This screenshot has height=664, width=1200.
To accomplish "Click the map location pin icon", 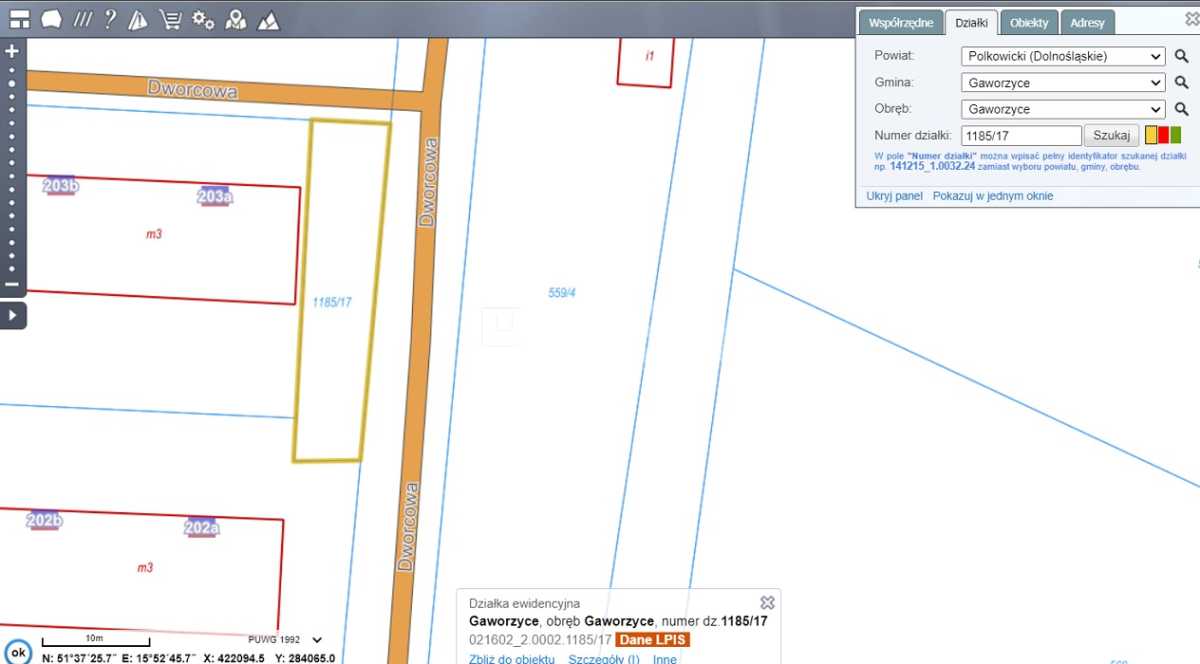I will [235, 19].
